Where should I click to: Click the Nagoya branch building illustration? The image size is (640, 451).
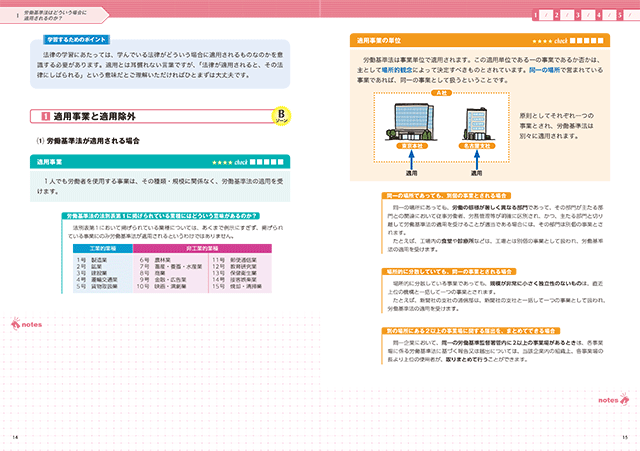[474, 126]
